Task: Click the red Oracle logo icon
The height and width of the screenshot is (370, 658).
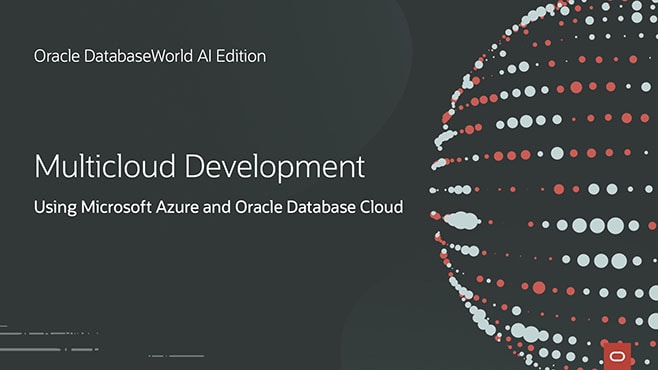Action: [617, 356]
